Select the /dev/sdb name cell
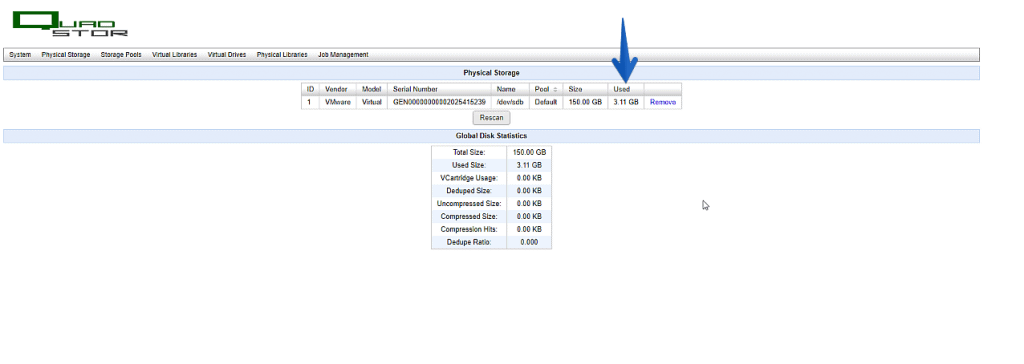The height and width of the screenshot is (364, 1024). [x=510, y=103]
